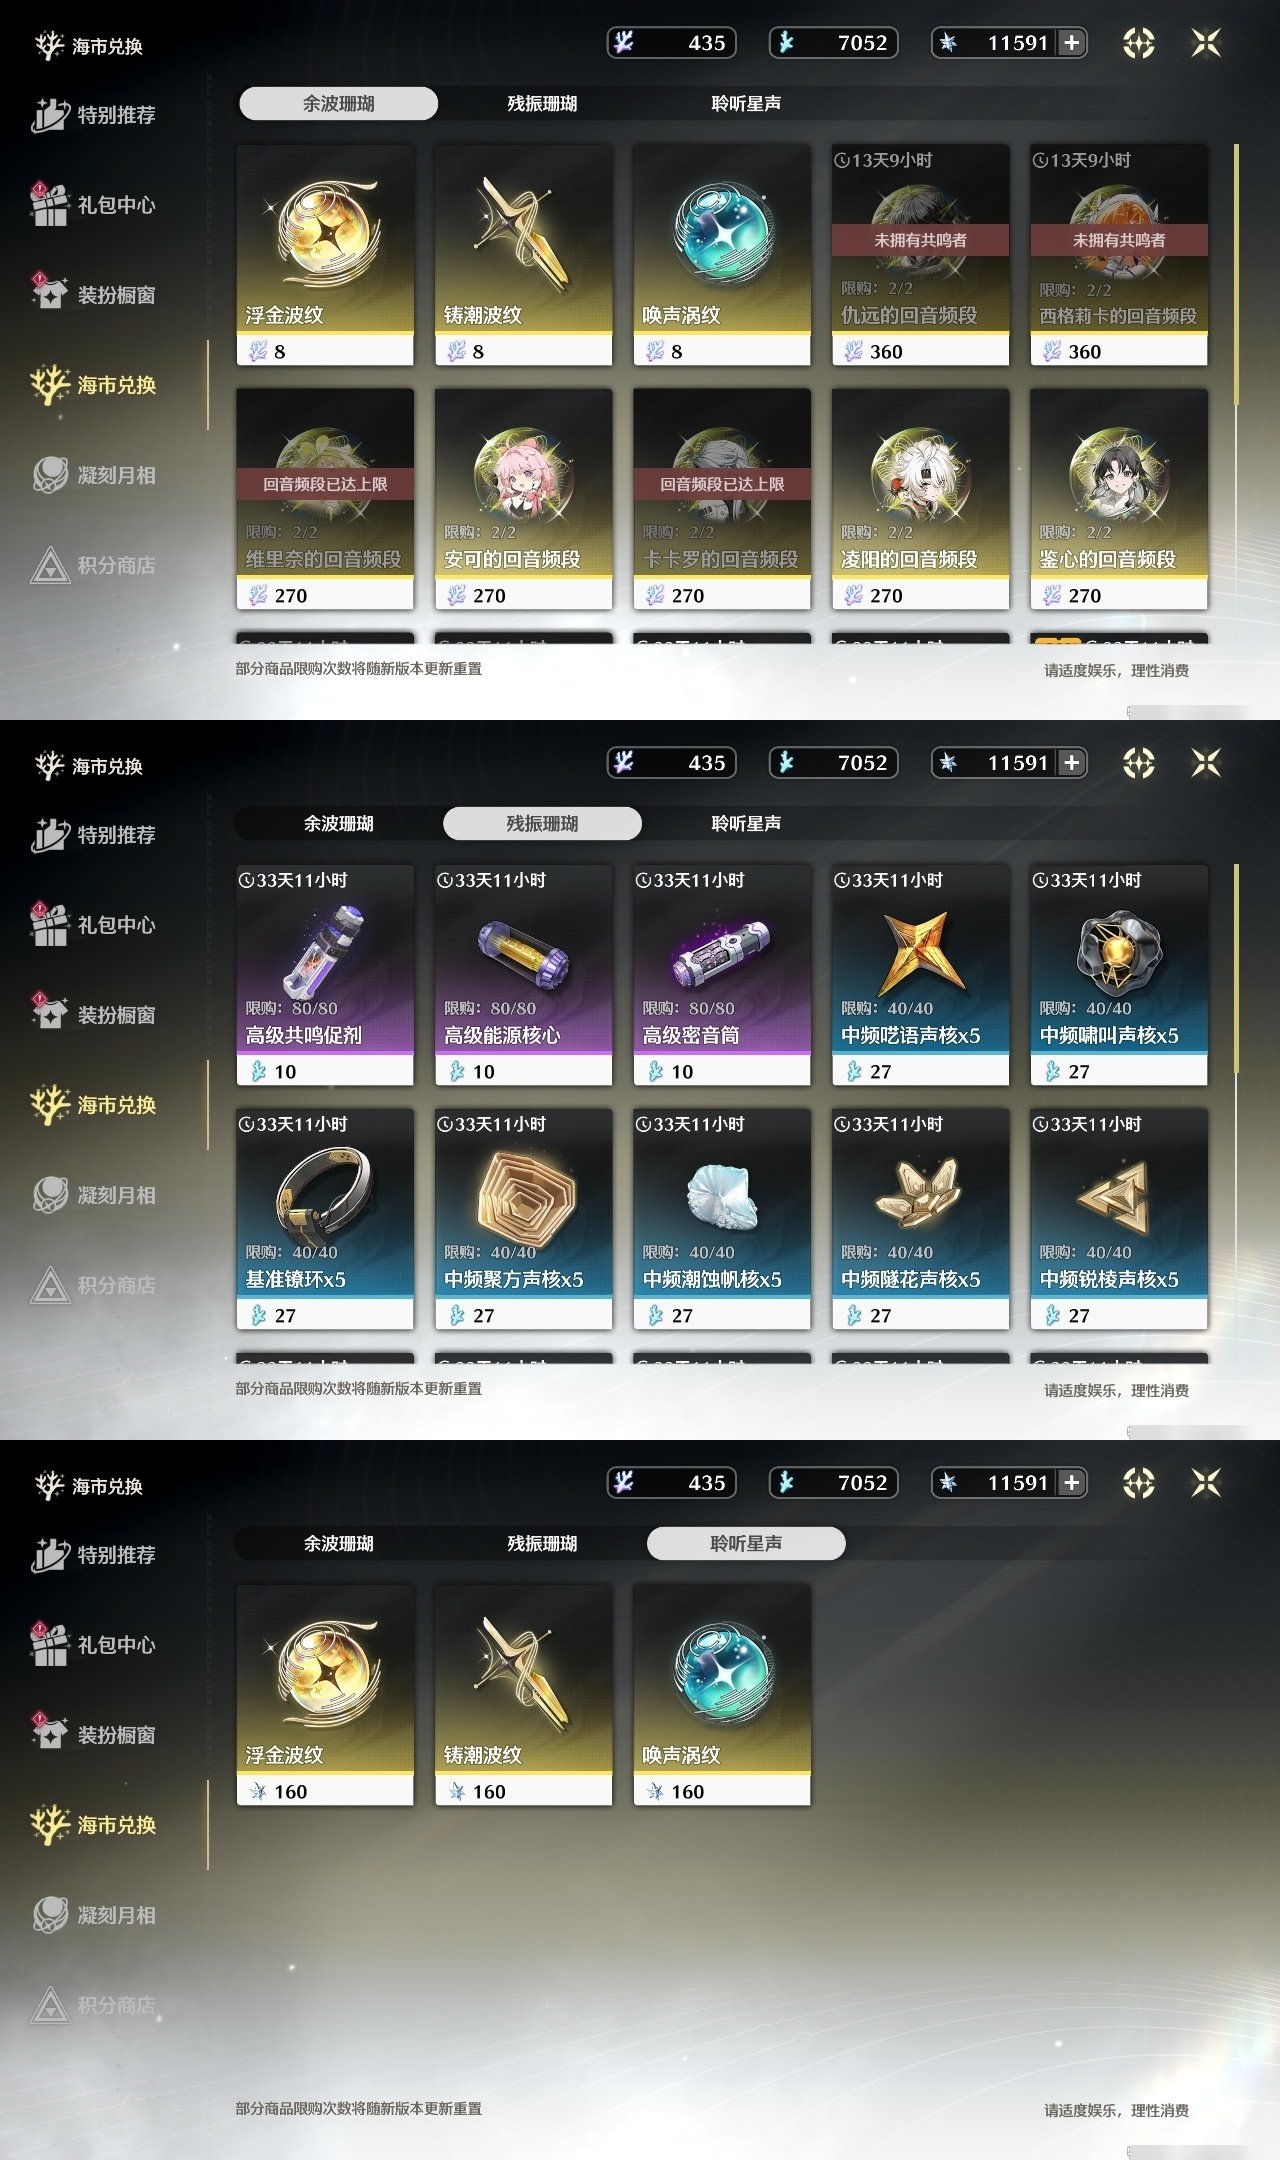Choose 中频聚方声核x5 golden core

click(x=523, y=1219)
